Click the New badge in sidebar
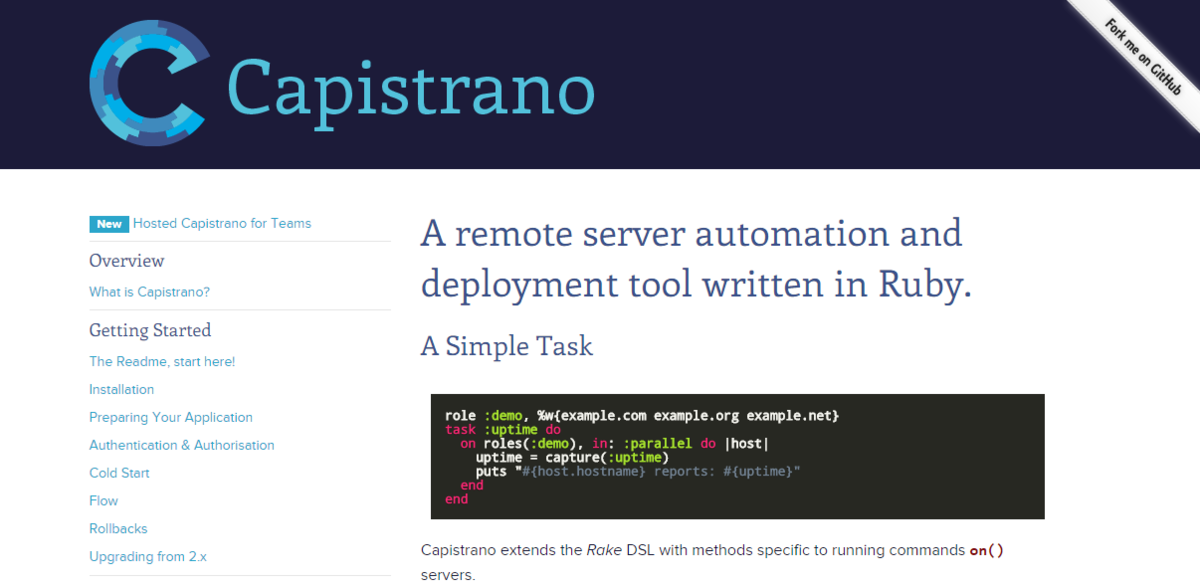This screenshot has height=587, width=1200. click(109, 224)
